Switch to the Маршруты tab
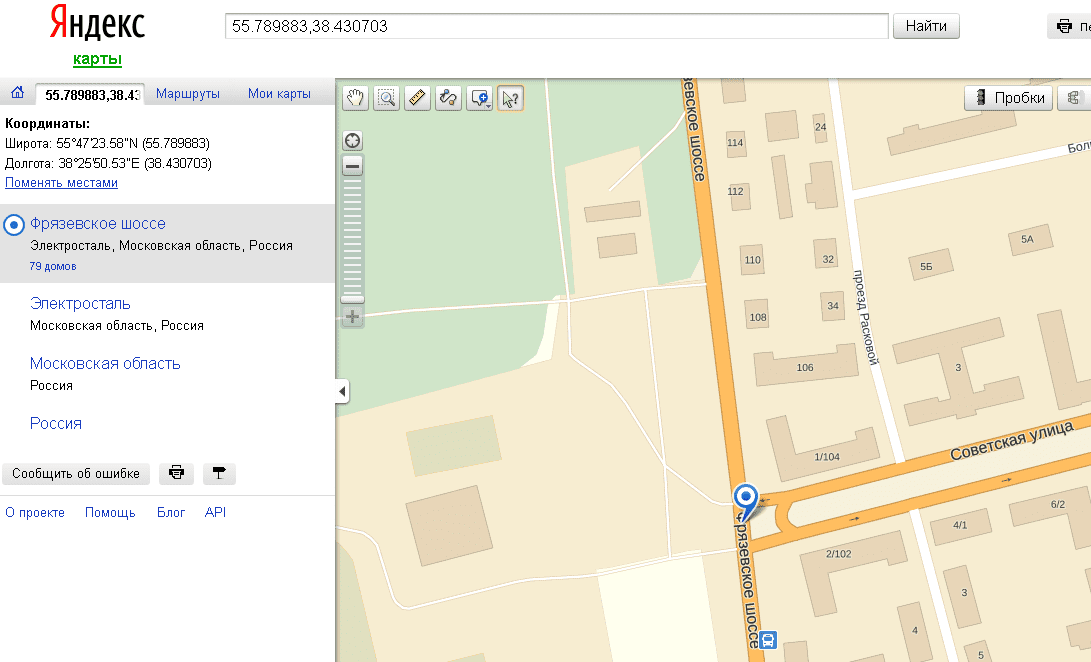 pos(188,94)
